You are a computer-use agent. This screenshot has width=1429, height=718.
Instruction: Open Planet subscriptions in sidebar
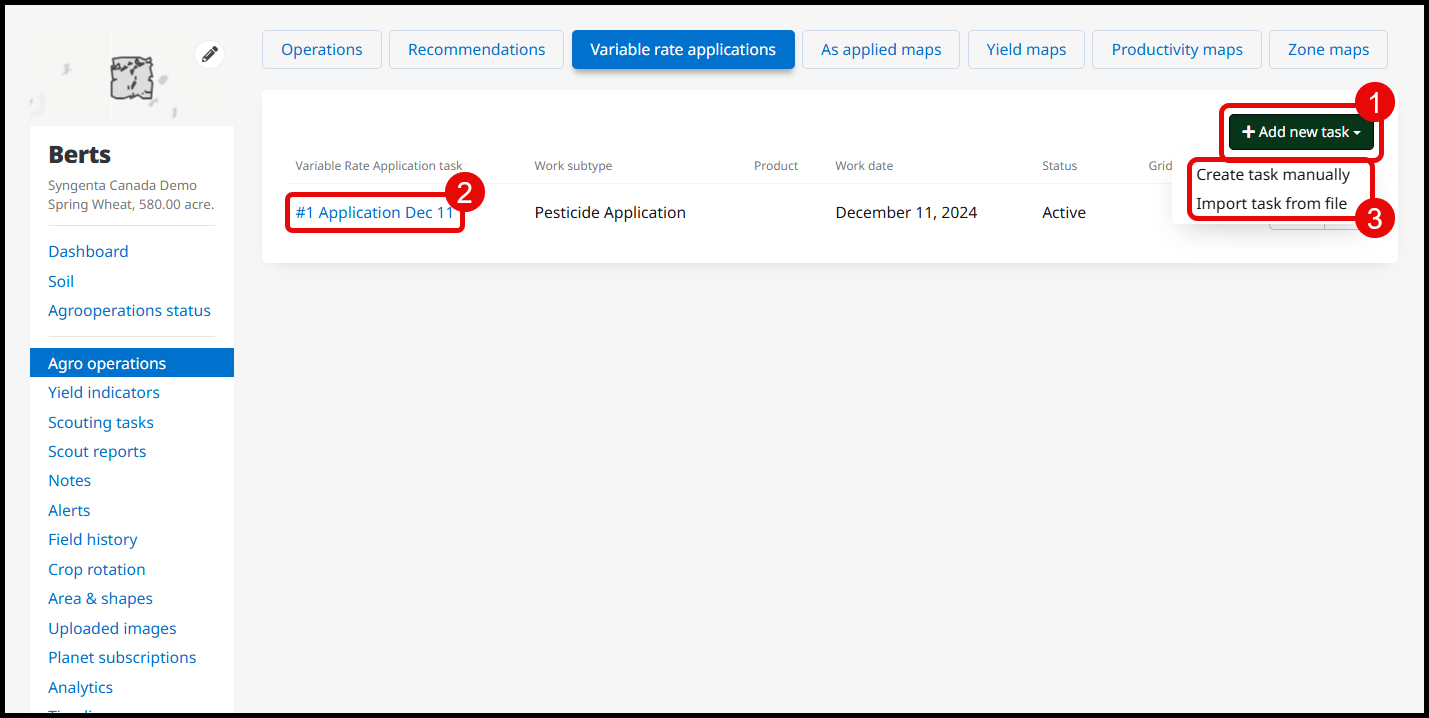click(x=122, y=658)
